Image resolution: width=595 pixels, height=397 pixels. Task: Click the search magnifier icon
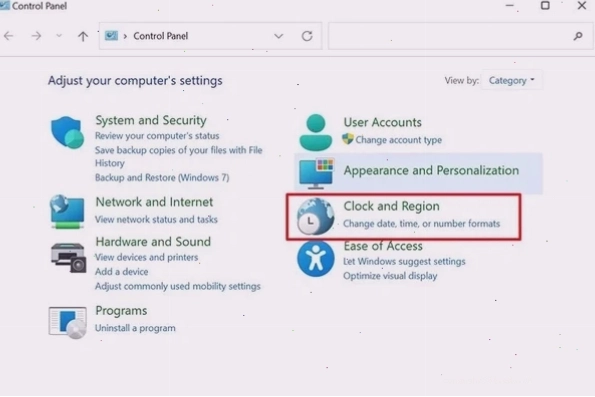point(578,36)
